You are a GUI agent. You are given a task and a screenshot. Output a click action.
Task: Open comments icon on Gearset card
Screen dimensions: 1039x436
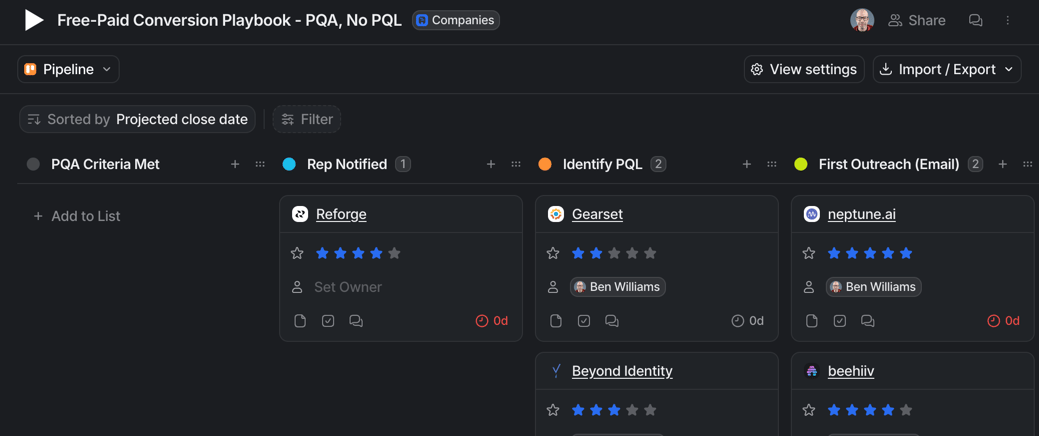[612, 321]
